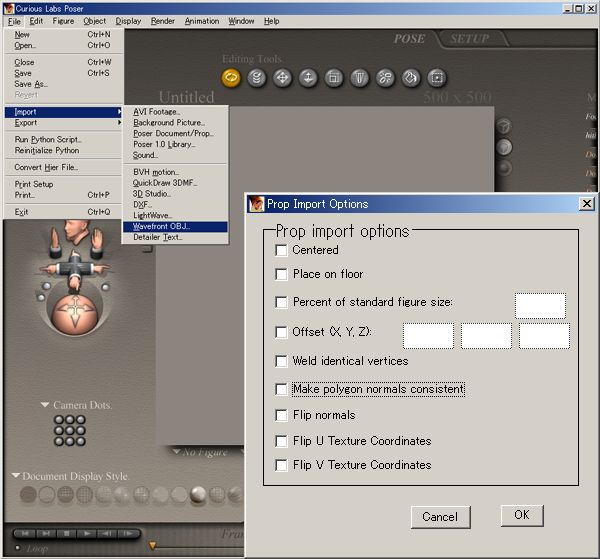
Task: Choose Smooth Lined display style sphere
Action: [217, 494]
